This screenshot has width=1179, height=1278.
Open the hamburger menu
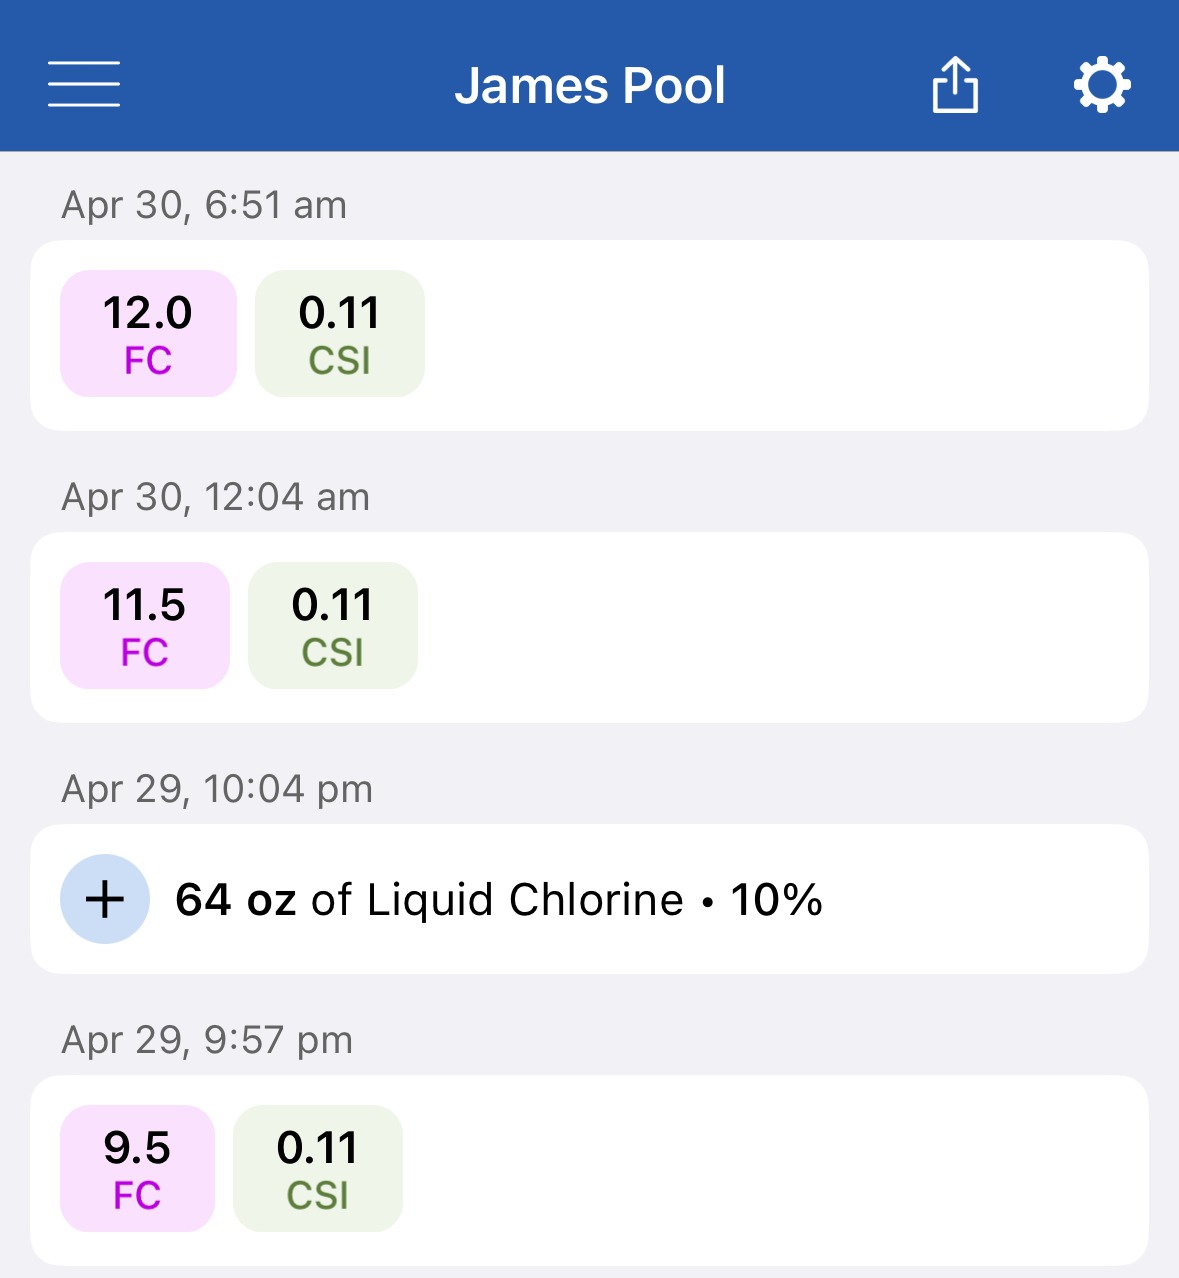click(x=84, y=84)
